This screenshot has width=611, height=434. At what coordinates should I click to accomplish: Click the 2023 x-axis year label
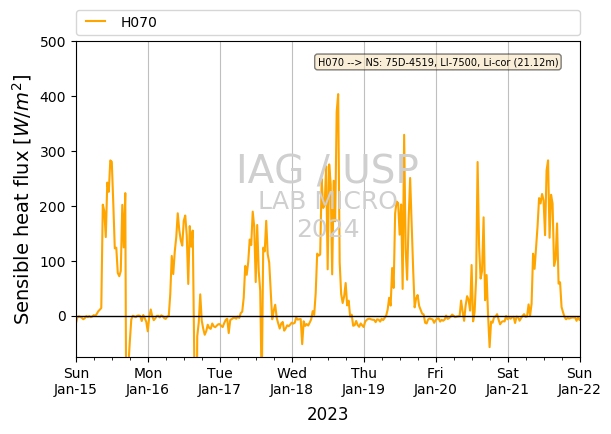pos(327,414)
